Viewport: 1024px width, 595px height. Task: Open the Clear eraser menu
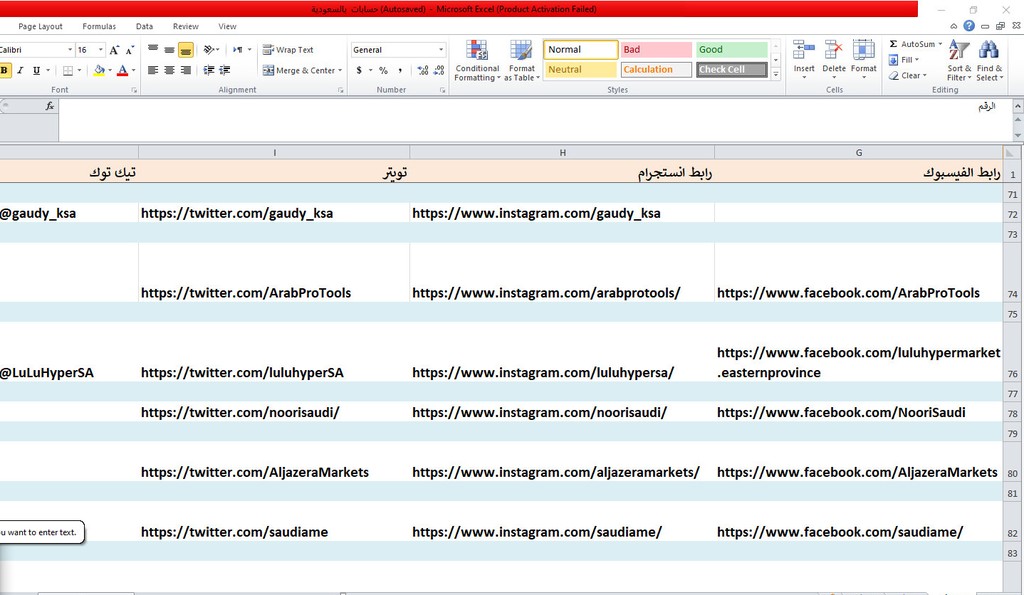coord(908,75)
